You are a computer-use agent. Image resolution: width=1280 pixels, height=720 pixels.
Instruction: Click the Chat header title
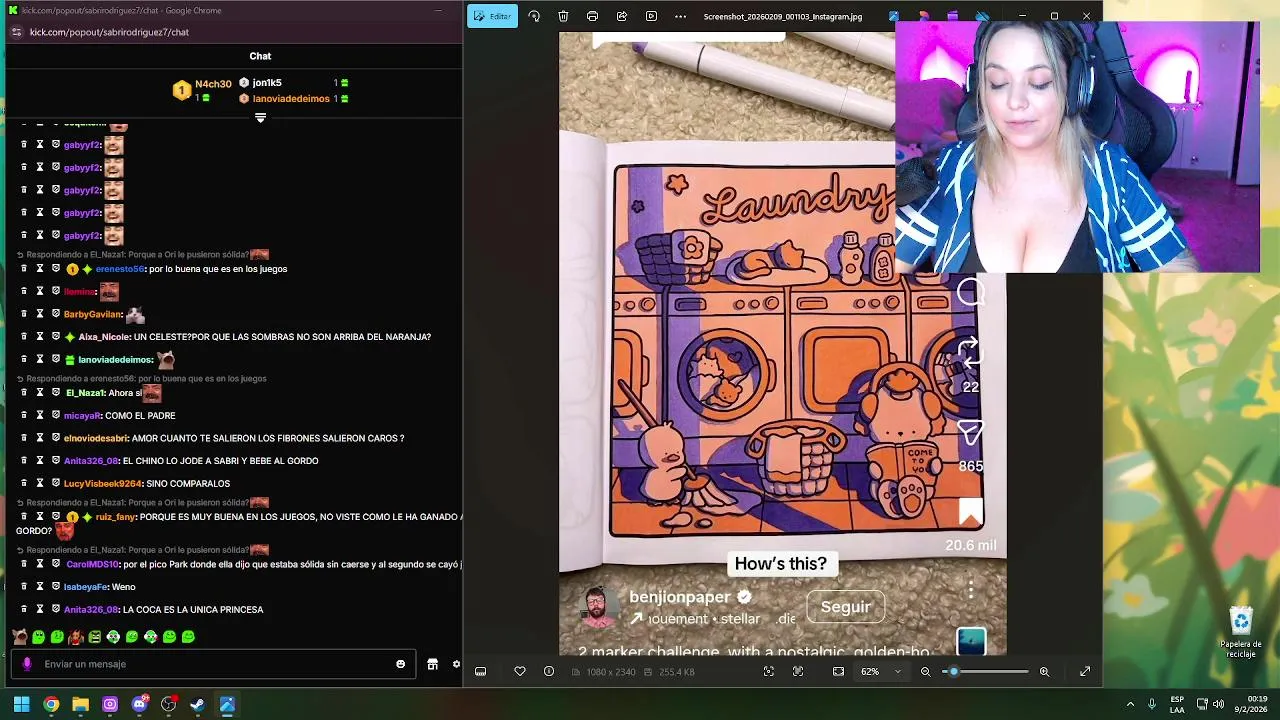(x=260, y=56)
